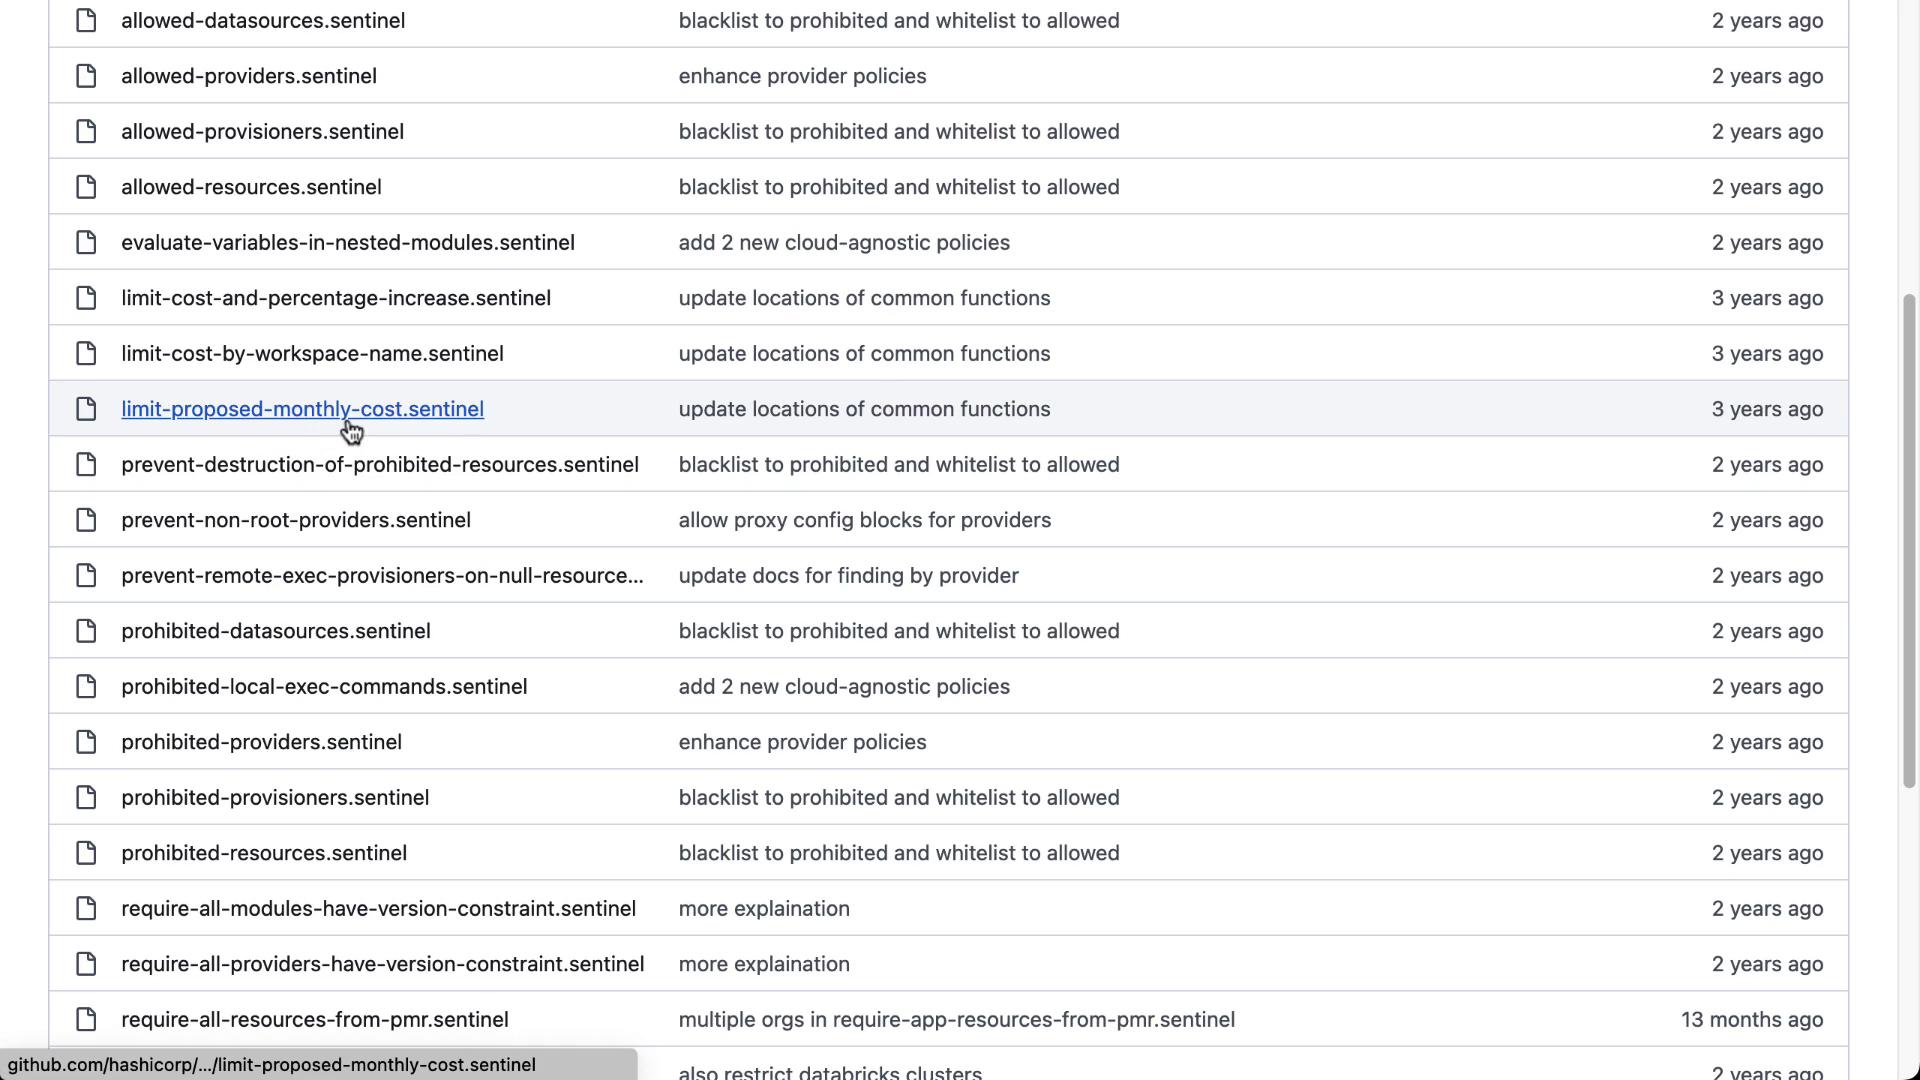The image size is (1920, 1080).
Task: Click file icon beside prohibited-providers.sentinel
Action: [86, 742]
